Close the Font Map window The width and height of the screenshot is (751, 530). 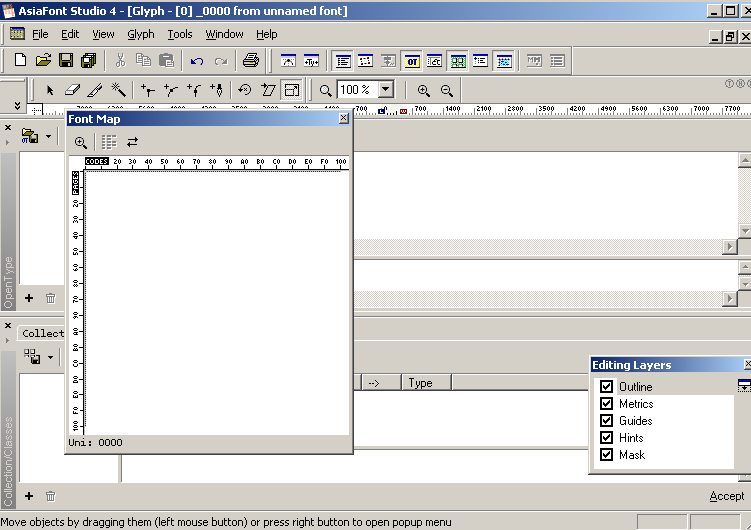344,118
